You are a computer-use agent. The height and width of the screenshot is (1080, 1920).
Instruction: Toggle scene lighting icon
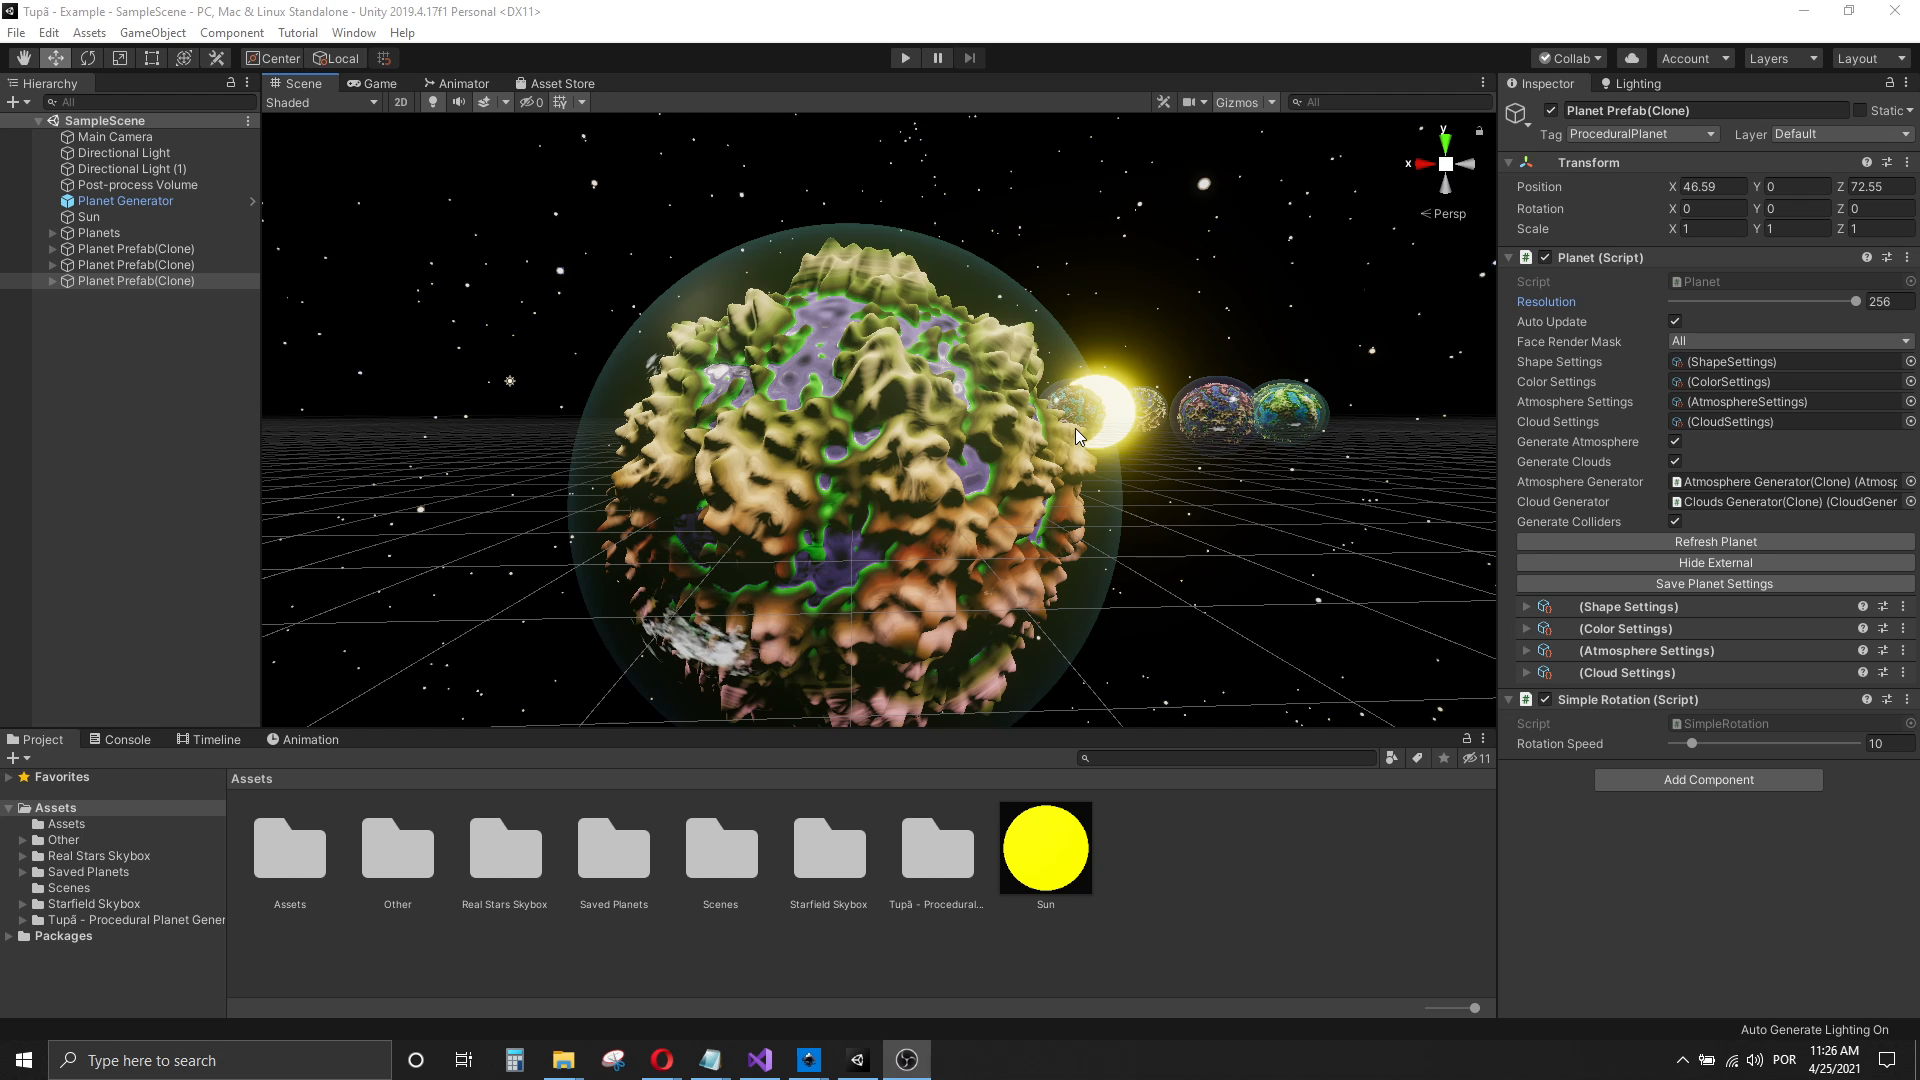432,102
